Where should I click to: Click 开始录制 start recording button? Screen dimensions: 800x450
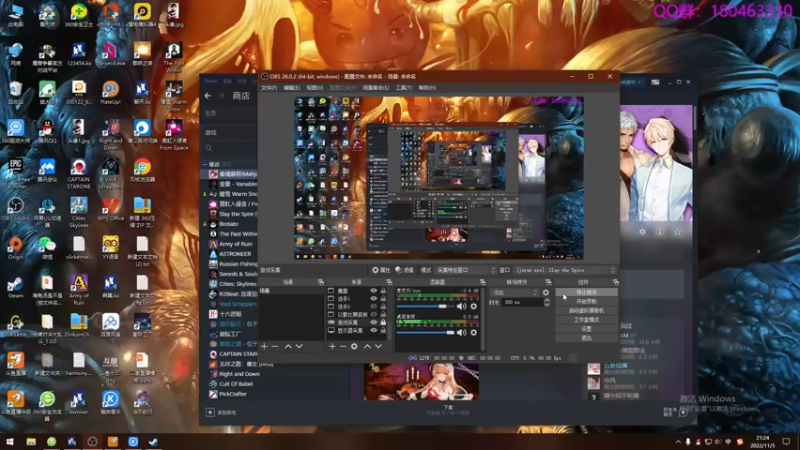586,302
